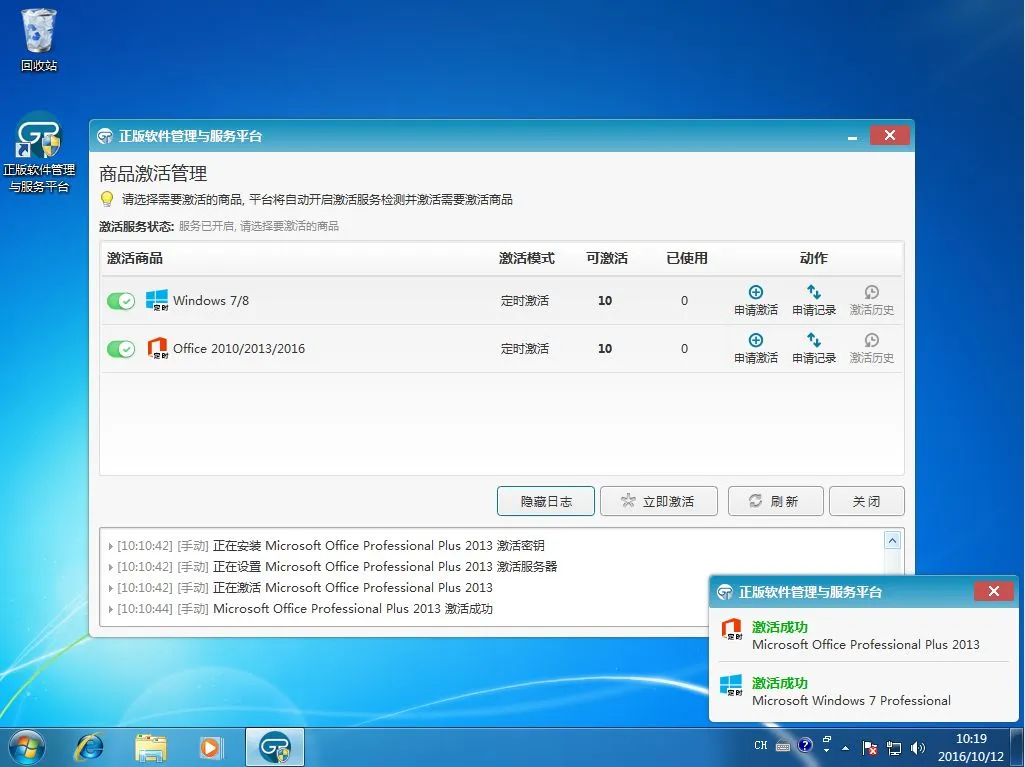This screenshot has height=767, width=1025.
Task: Click Microsoft Windows 7 Professional notification text
Action: (851, 701)
